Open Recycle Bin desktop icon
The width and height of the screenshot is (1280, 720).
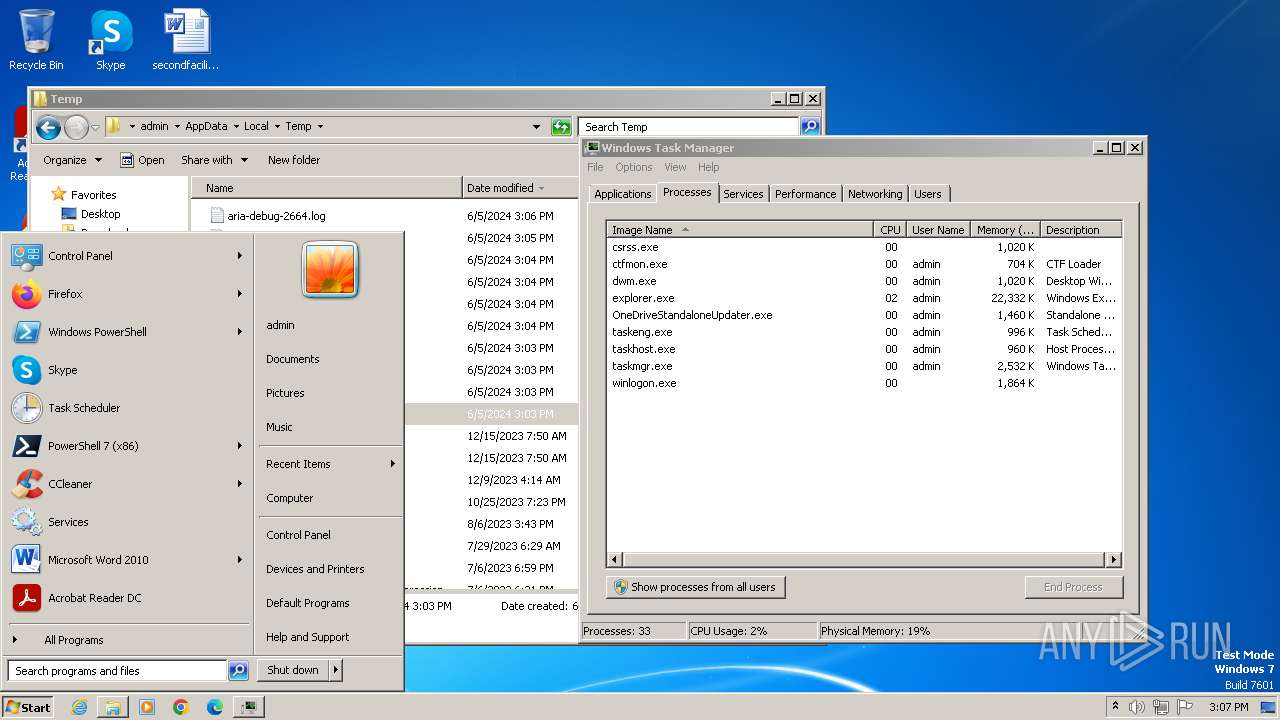(36, 40)
